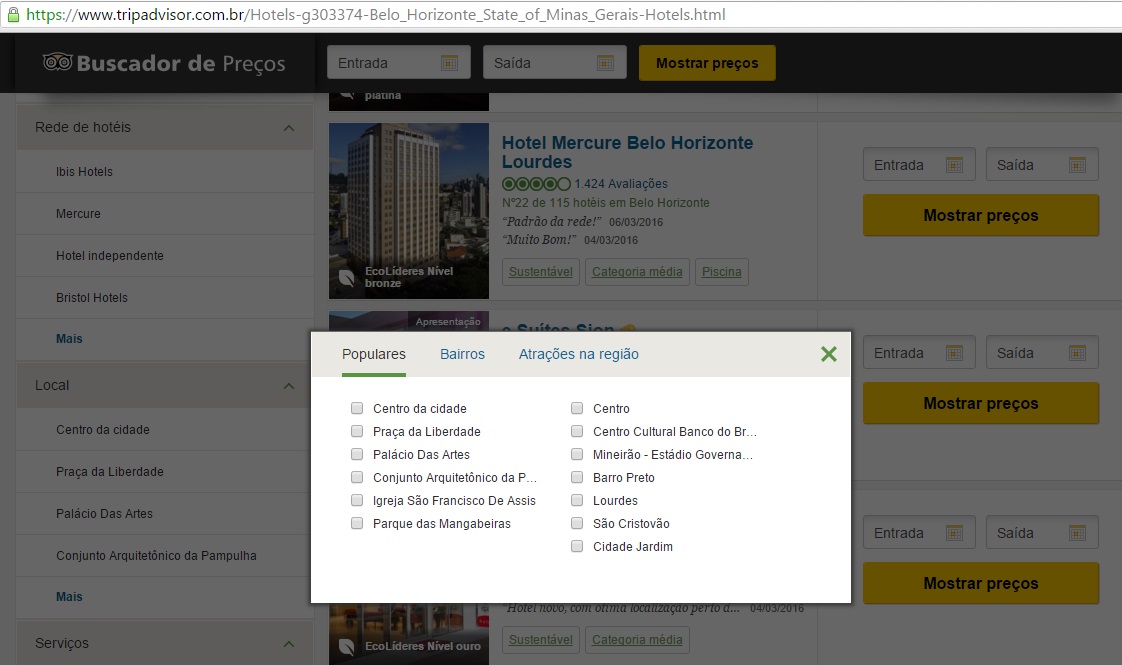
Task: Switch to the Bairros tab
Action: click(462, 354)
